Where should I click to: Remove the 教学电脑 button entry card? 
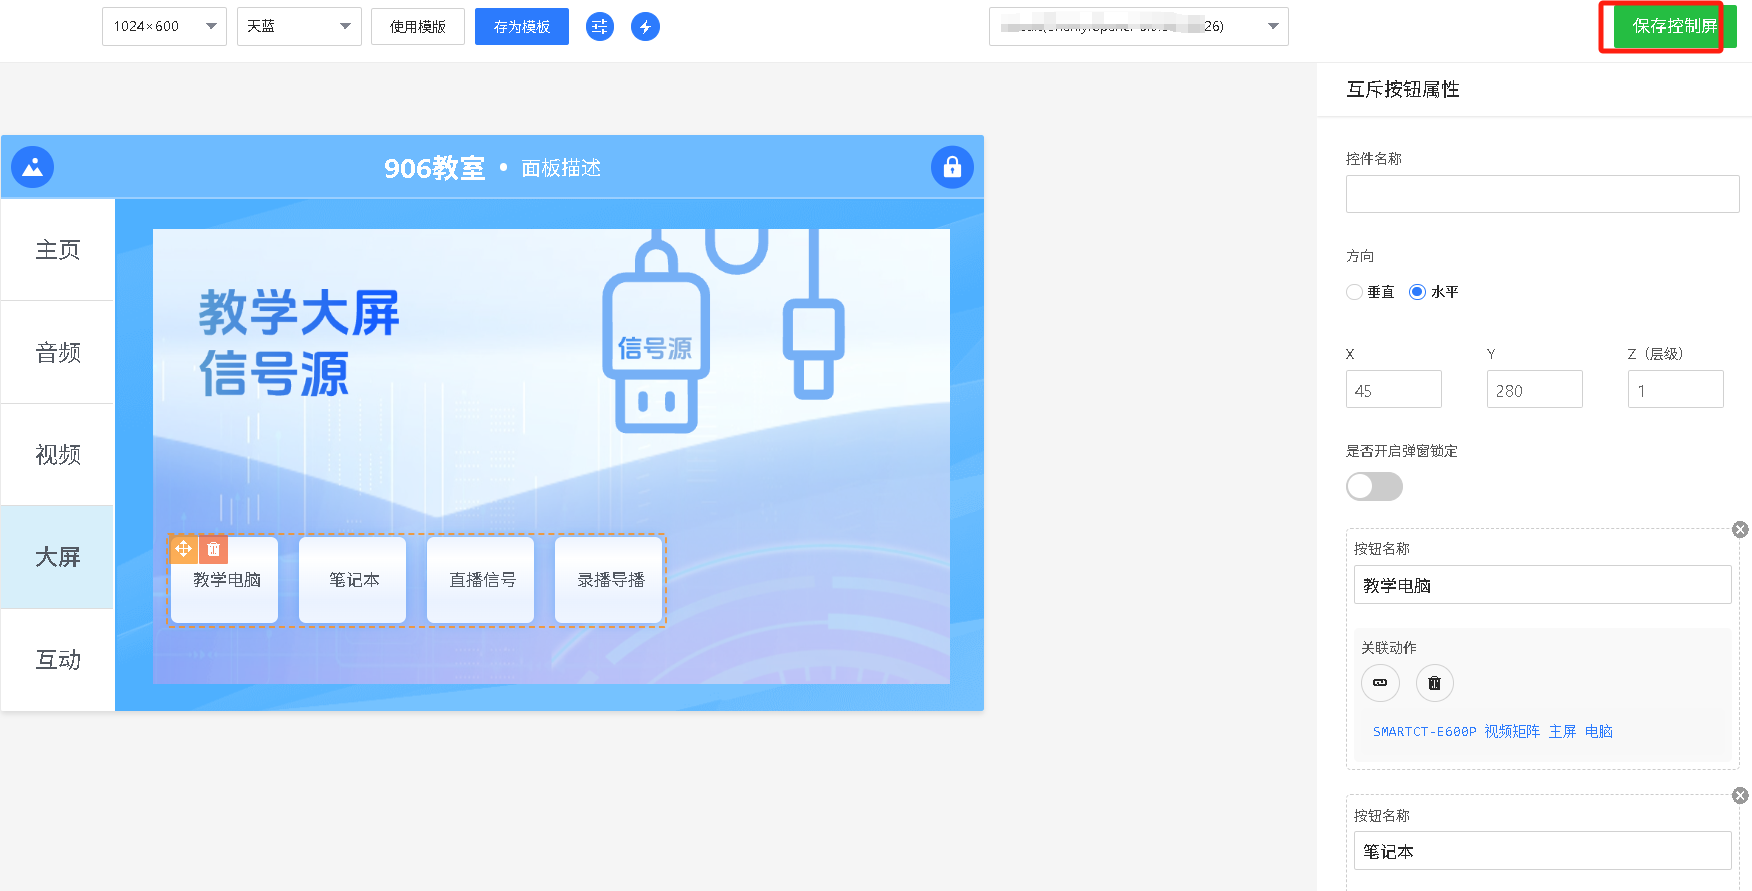pos(1740,530)
